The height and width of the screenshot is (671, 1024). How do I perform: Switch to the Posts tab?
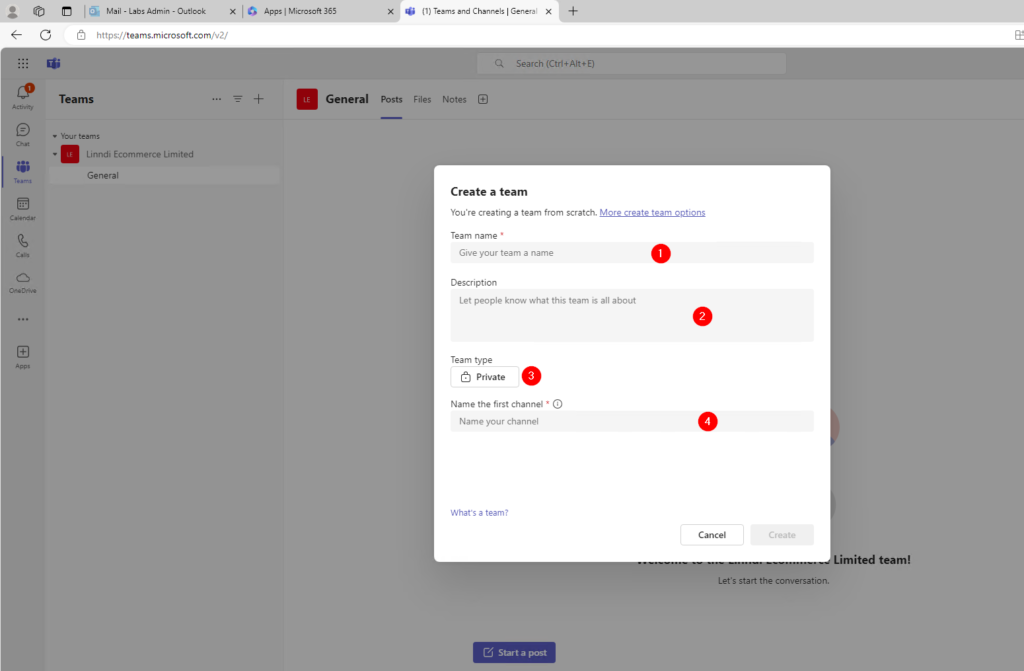point(391,99)
